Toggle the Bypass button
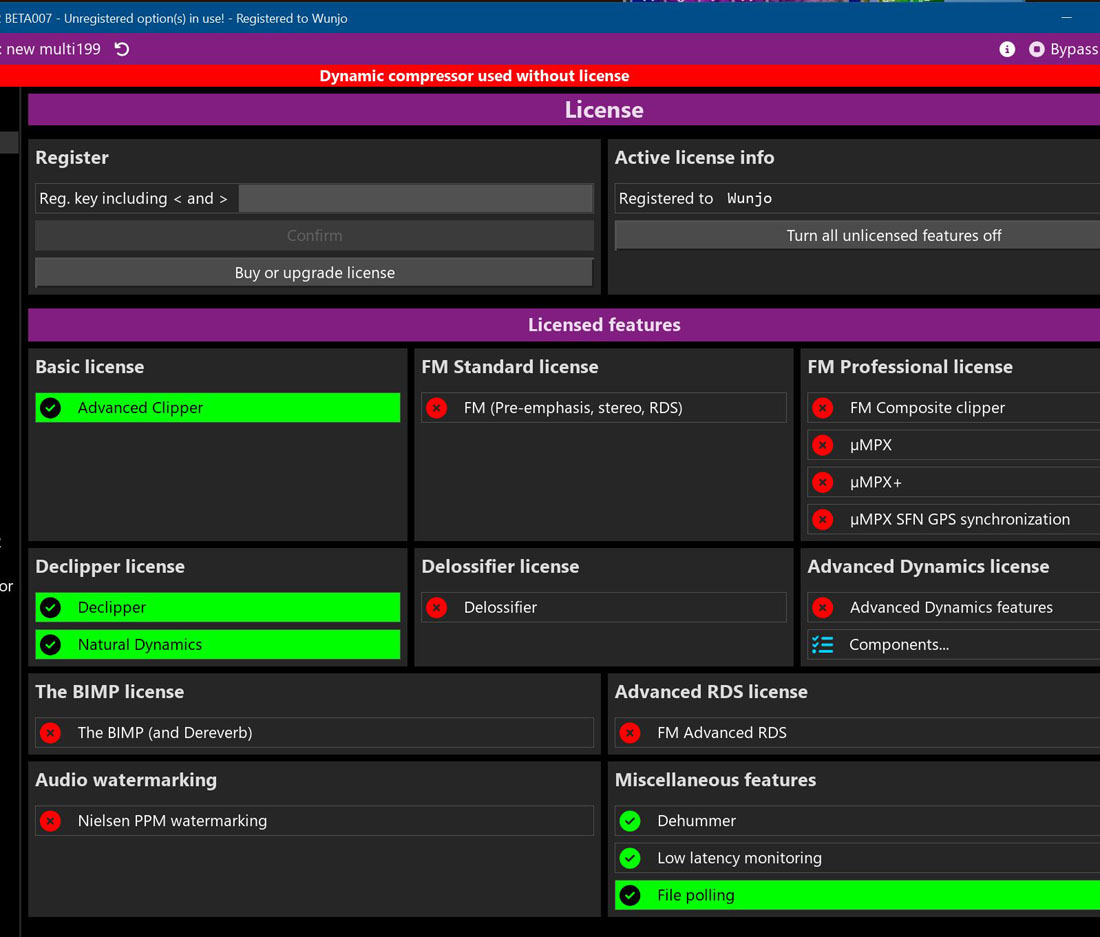The height and width of the screenshot is (937, 1100). coord(1064,49)
